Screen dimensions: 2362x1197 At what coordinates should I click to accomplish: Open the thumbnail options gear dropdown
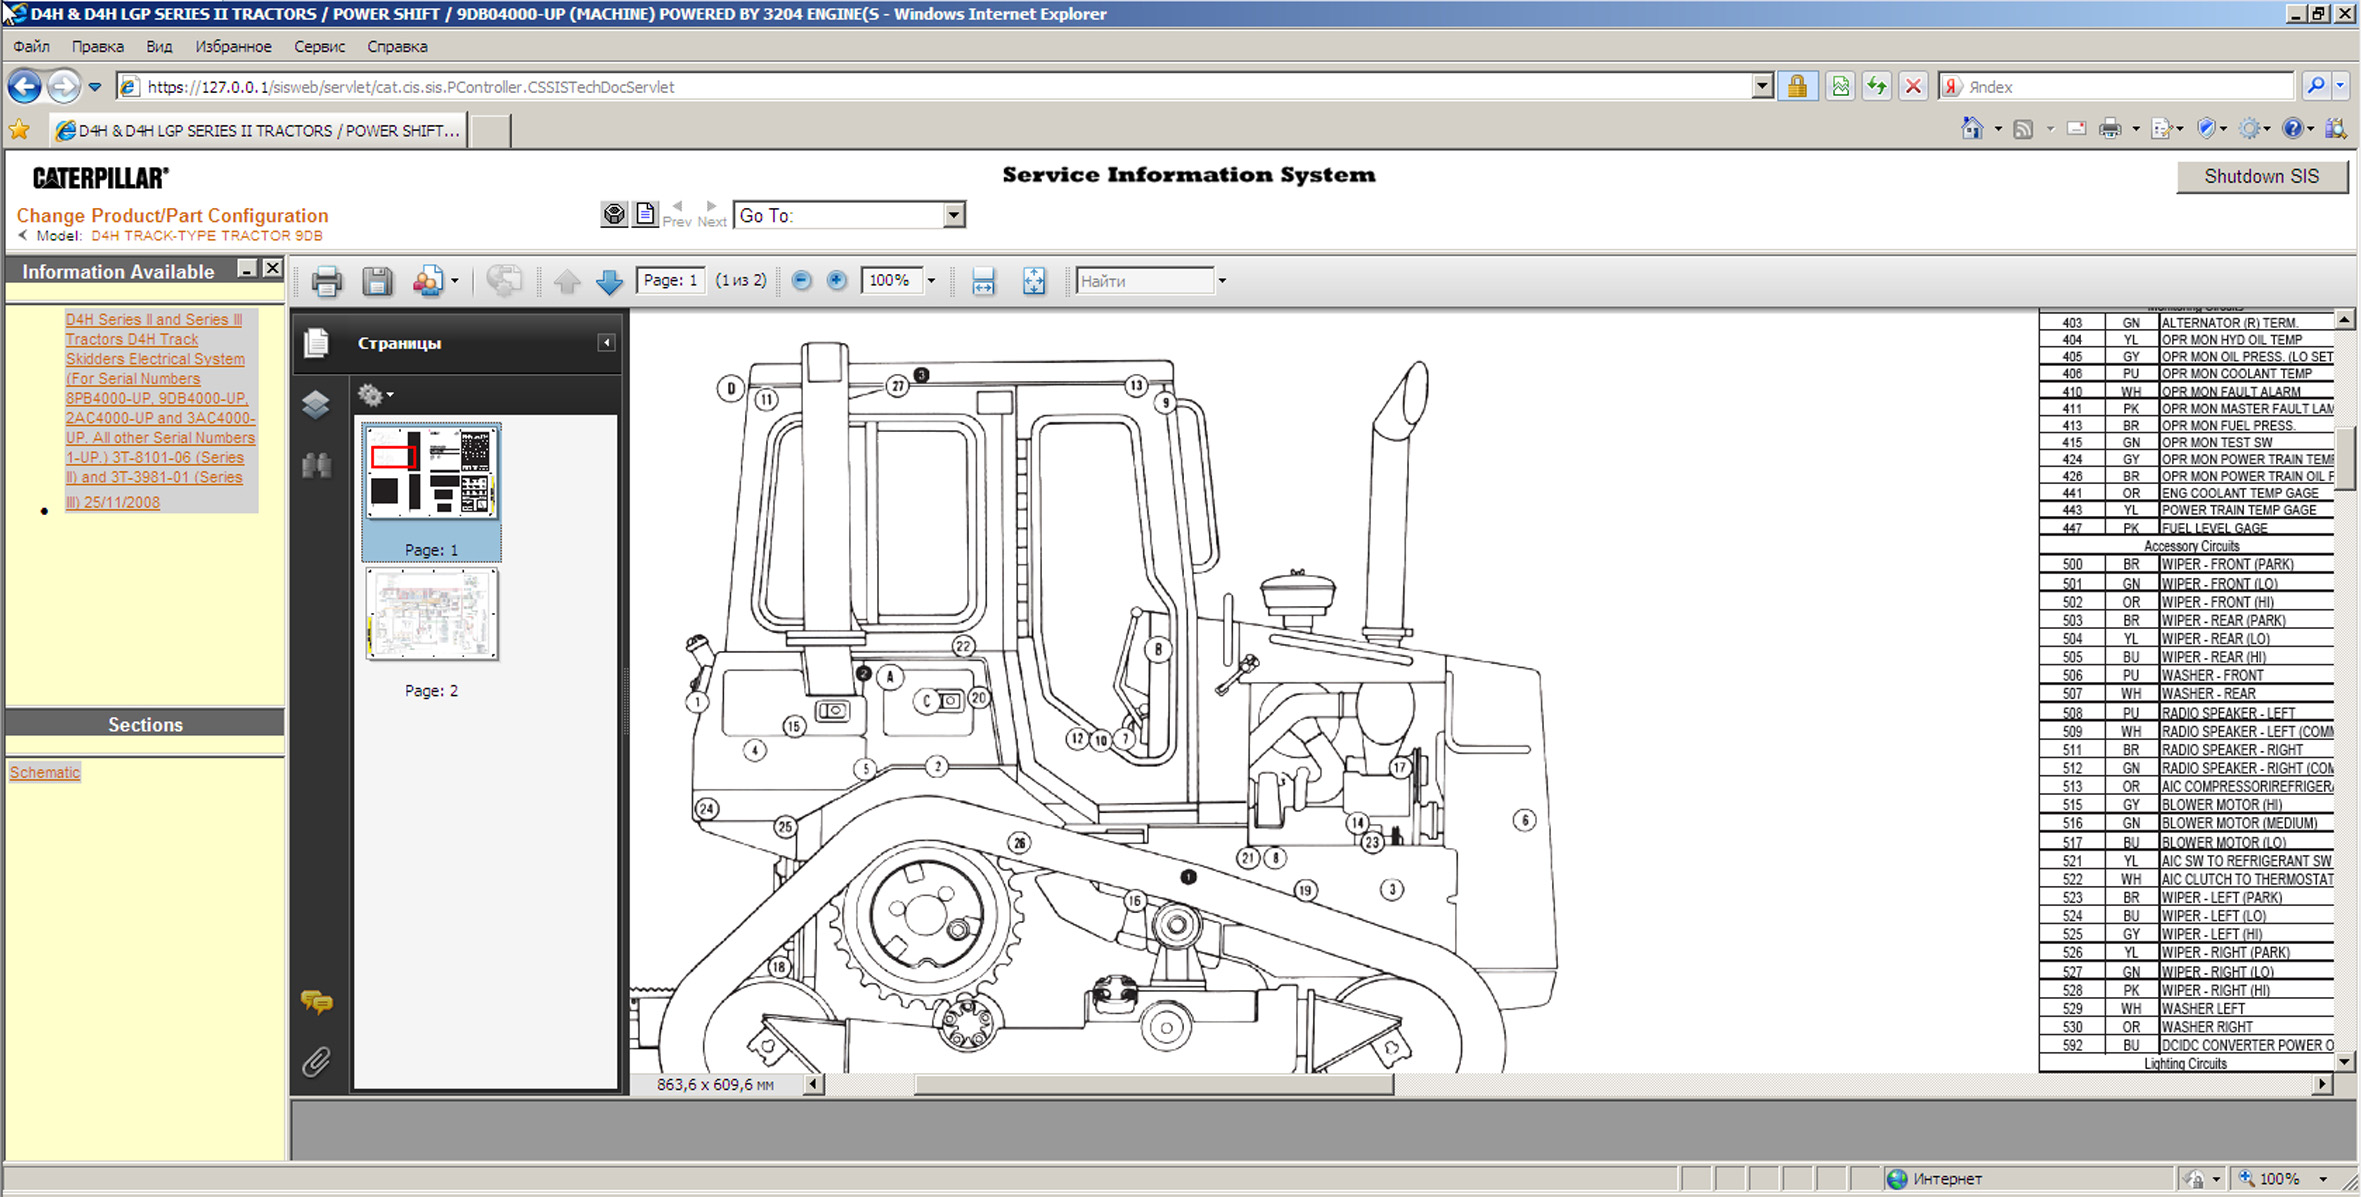pos(376,395)
